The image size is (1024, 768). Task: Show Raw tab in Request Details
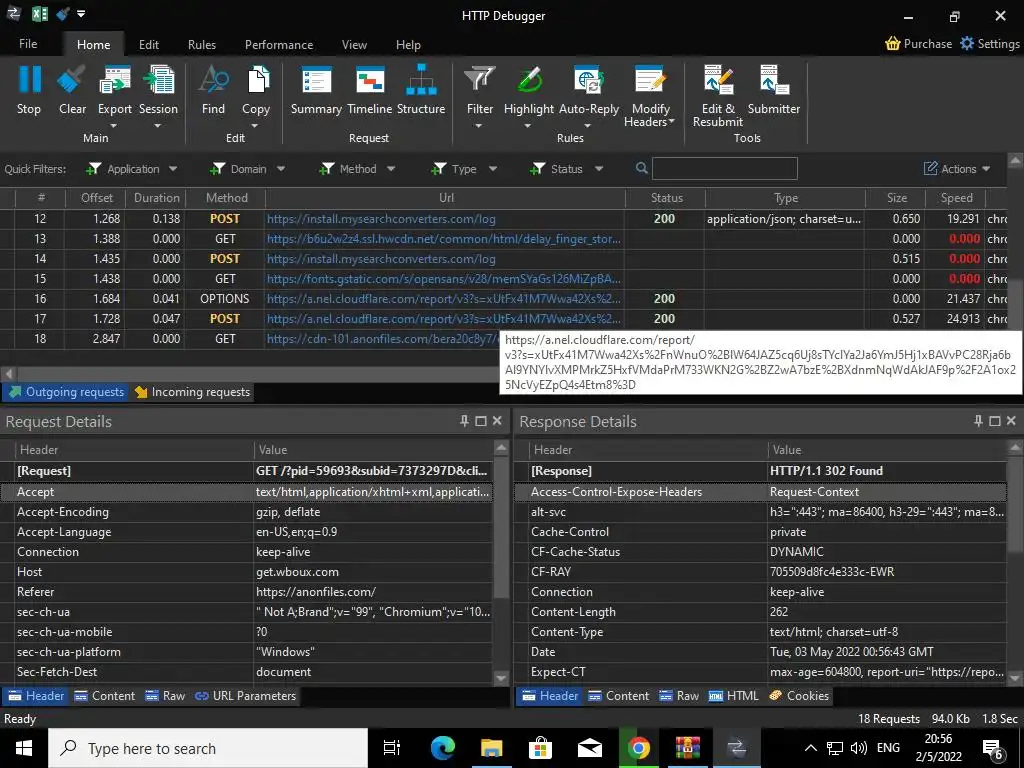pyautogui.click(x=165, y=696)
